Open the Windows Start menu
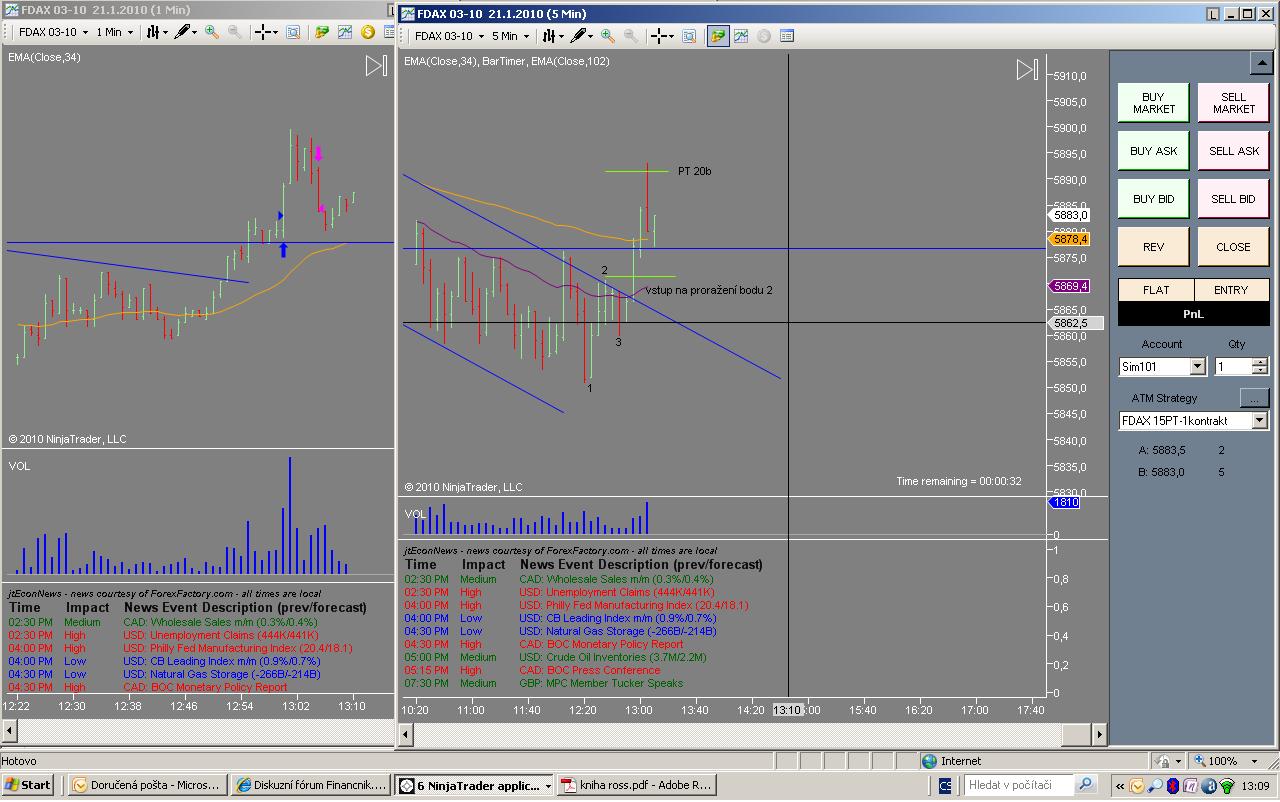Viewport: 1280px width, 802px height. (28, 785)
